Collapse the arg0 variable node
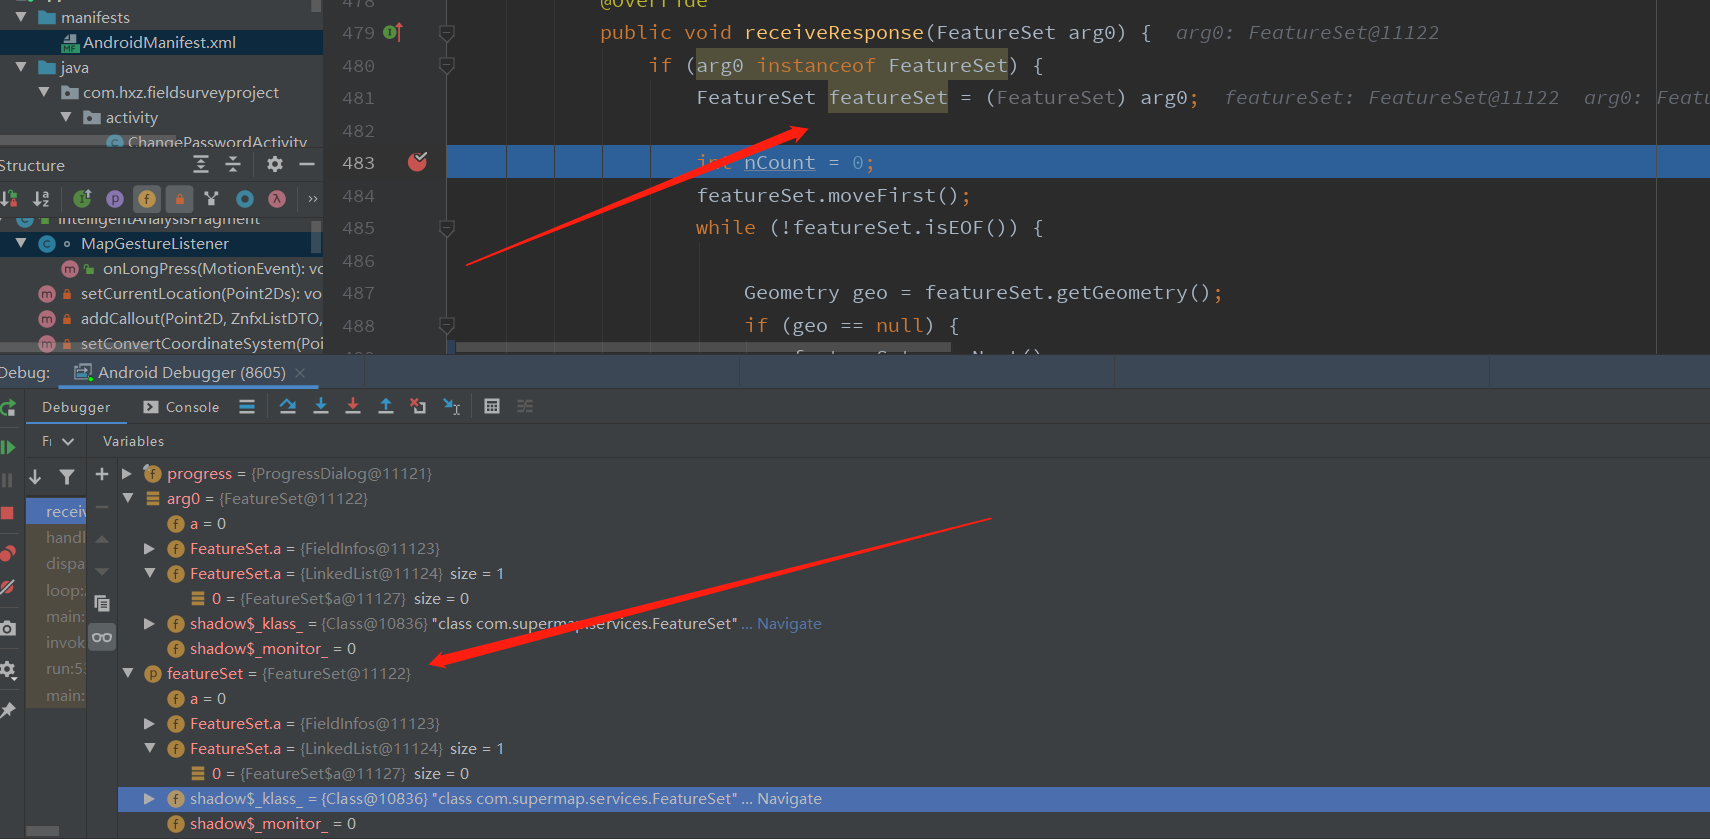This screenshot has height=839, width=1710. click(127, 498)
